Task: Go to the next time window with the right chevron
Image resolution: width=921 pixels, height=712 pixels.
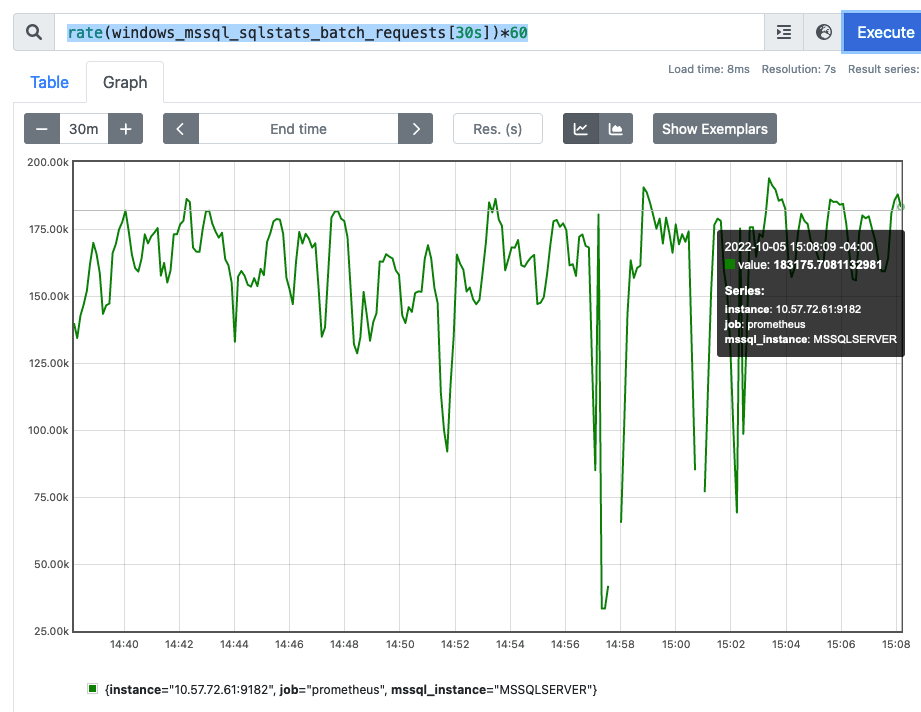Action: point(415,129)
